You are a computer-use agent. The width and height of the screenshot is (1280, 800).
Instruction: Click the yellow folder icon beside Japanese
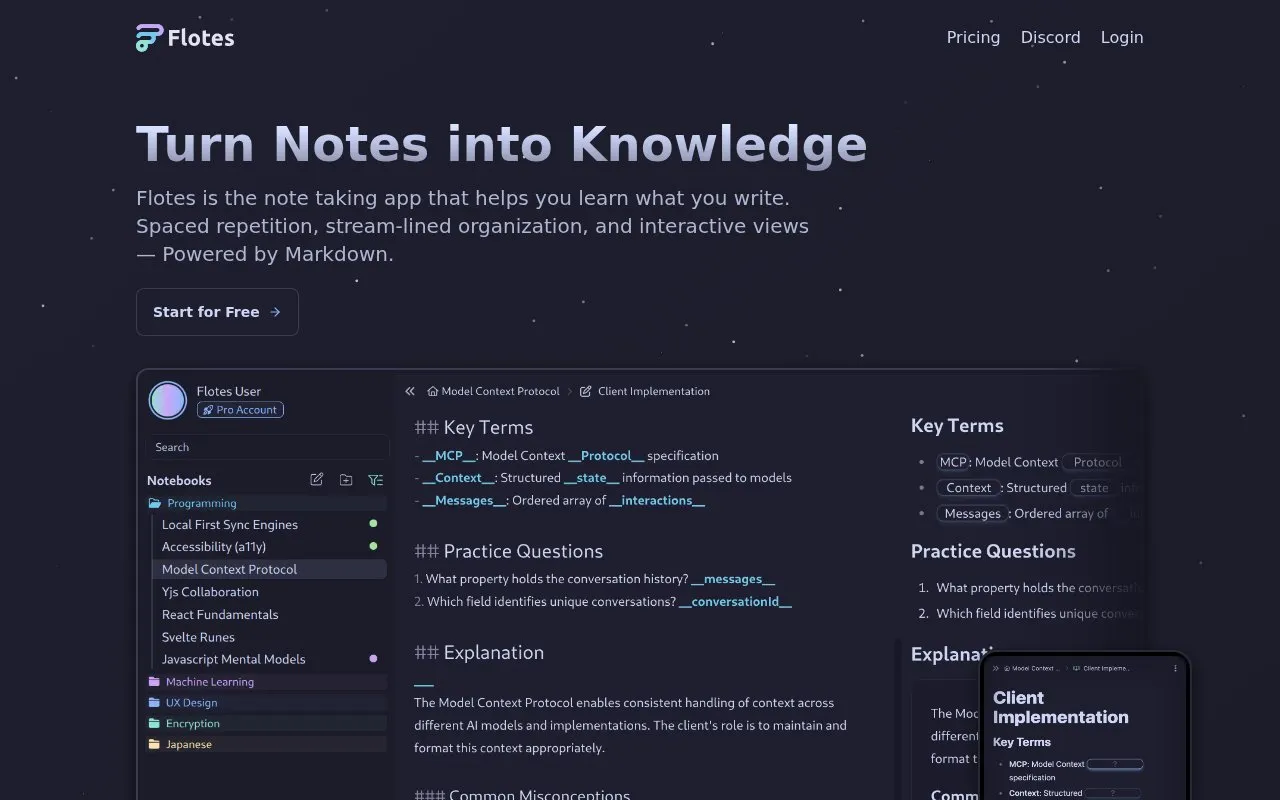tap(154, 744)
